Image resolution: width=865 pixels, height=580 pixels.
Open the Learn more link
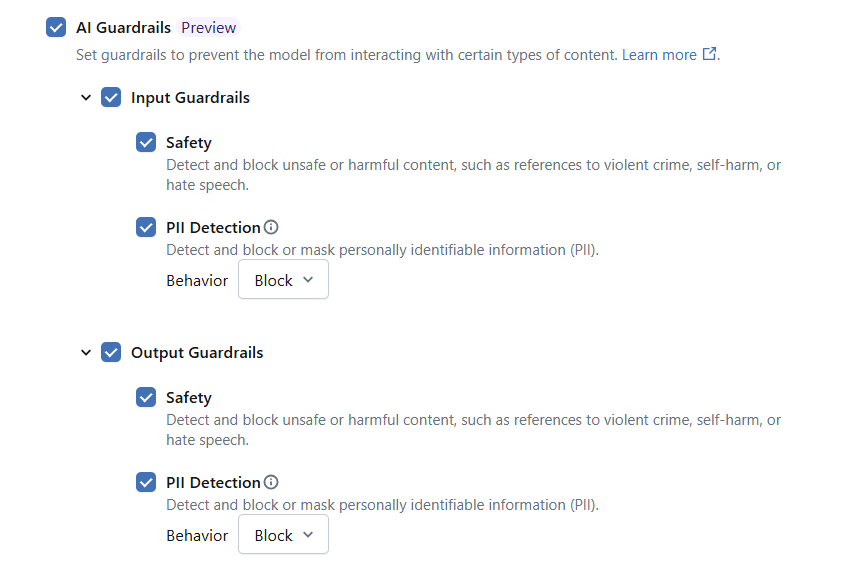[x=659, y=55]
